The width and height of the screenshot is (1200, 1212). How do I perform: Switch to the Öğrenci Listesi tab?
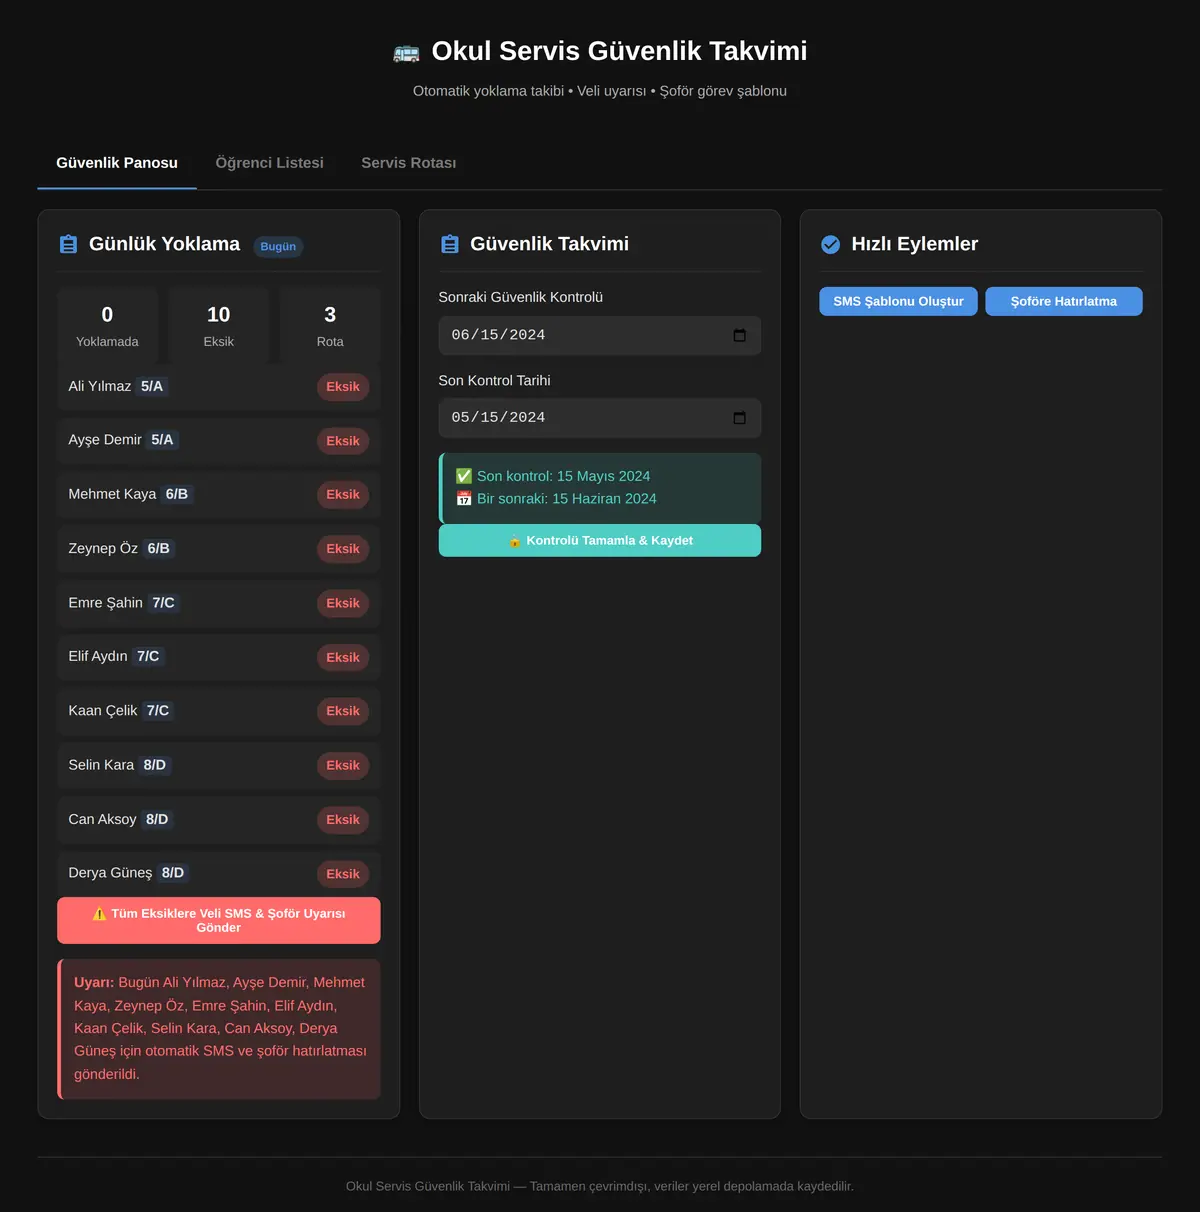pyautogui.click(x=270, y=163)
